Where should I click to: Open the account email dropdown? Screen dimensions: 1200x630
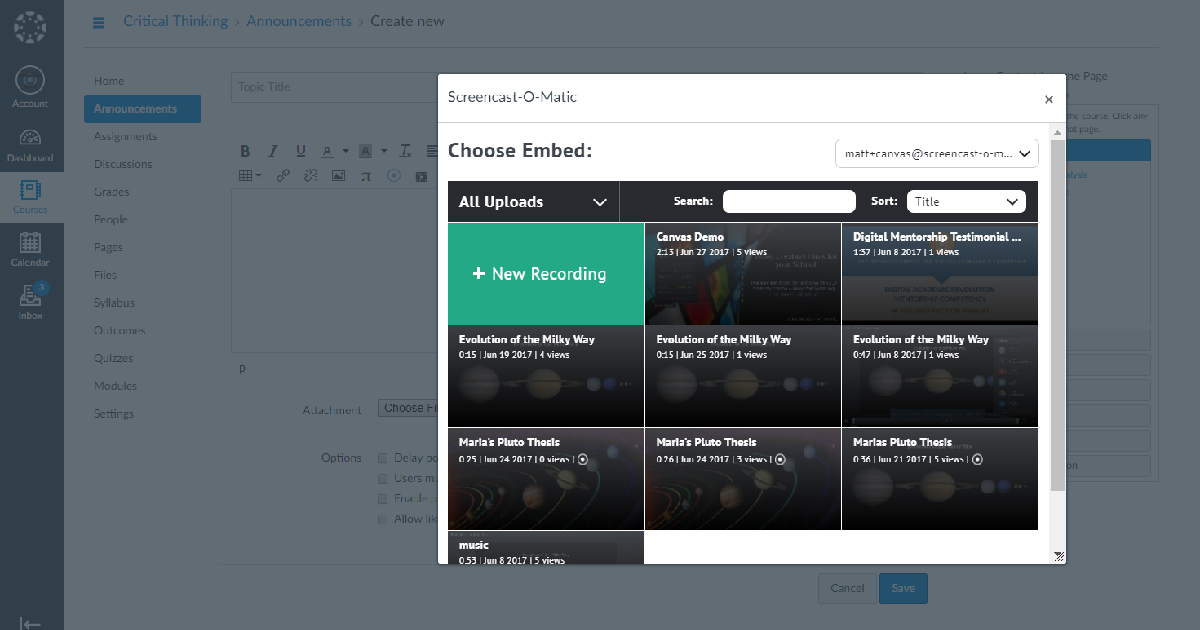pos(937,153)
